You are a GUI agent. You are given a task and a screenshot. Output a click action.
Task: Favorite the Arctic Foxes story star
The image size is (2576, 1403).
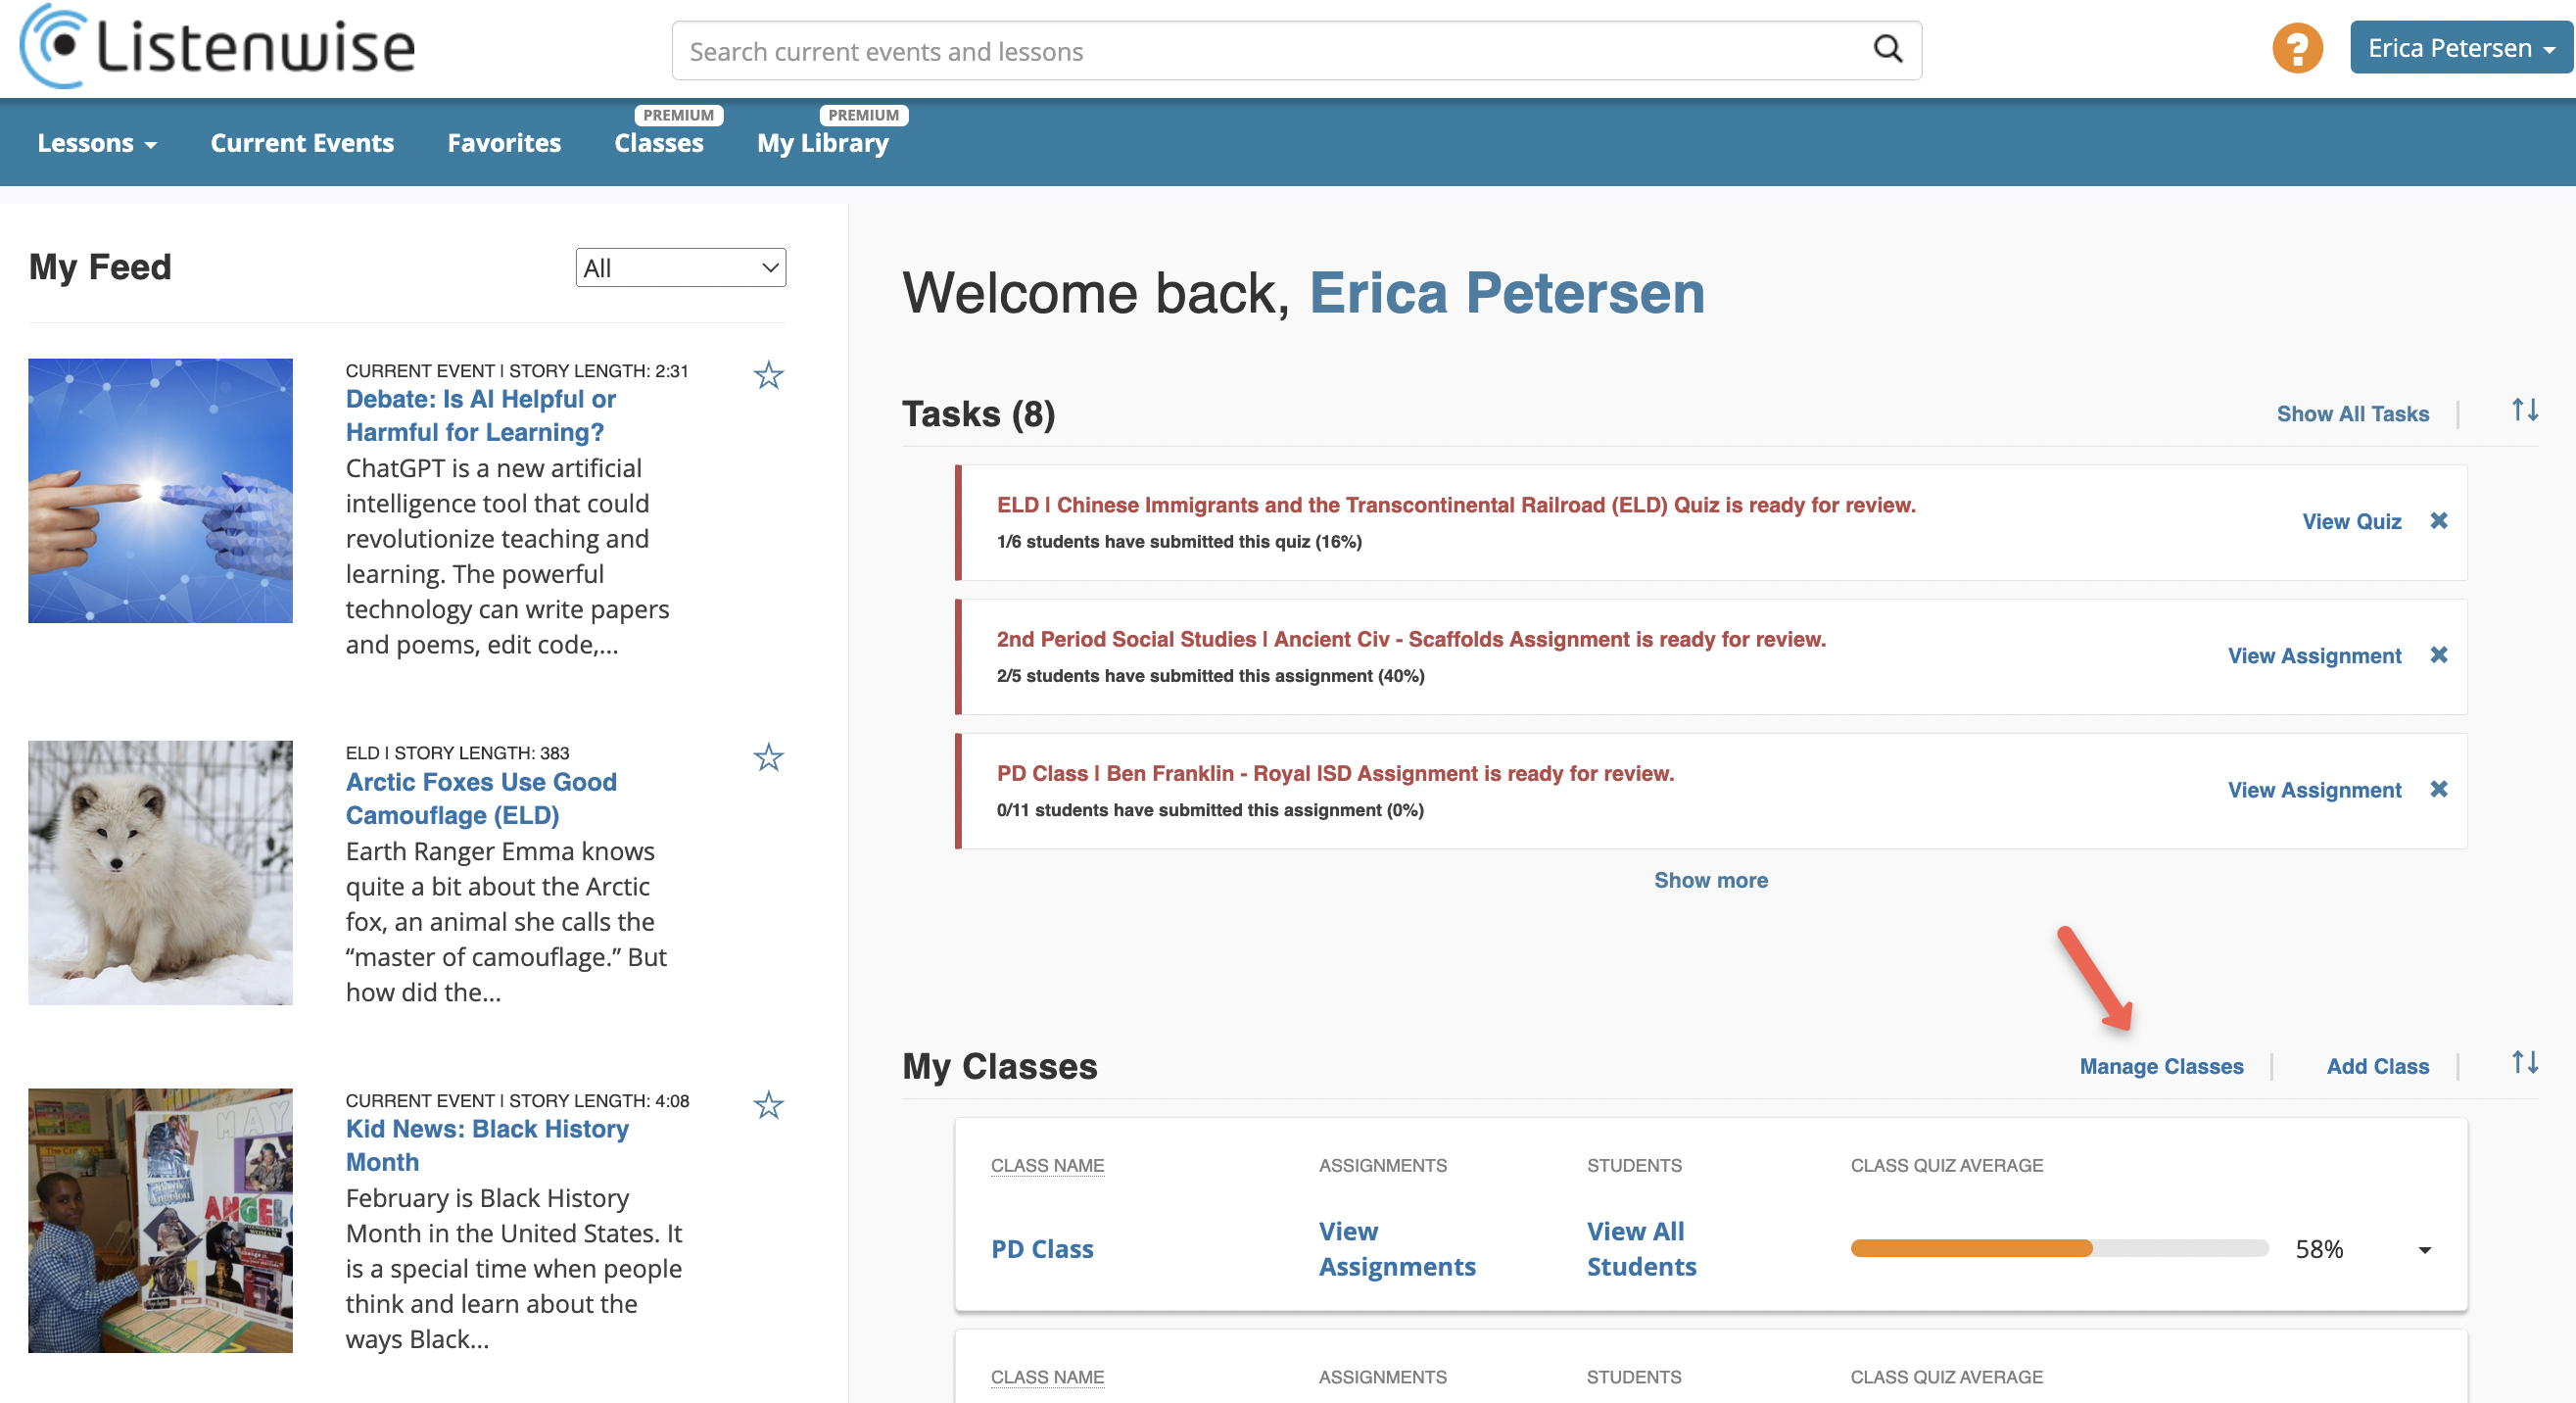coord(768,758)
